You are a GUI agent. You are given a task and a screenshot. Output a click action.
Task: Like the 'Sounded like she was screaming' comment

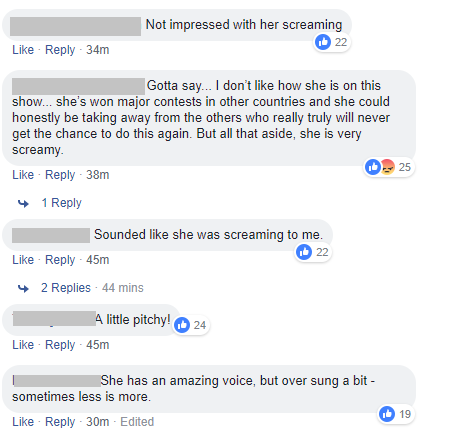(x=23, y=260)
